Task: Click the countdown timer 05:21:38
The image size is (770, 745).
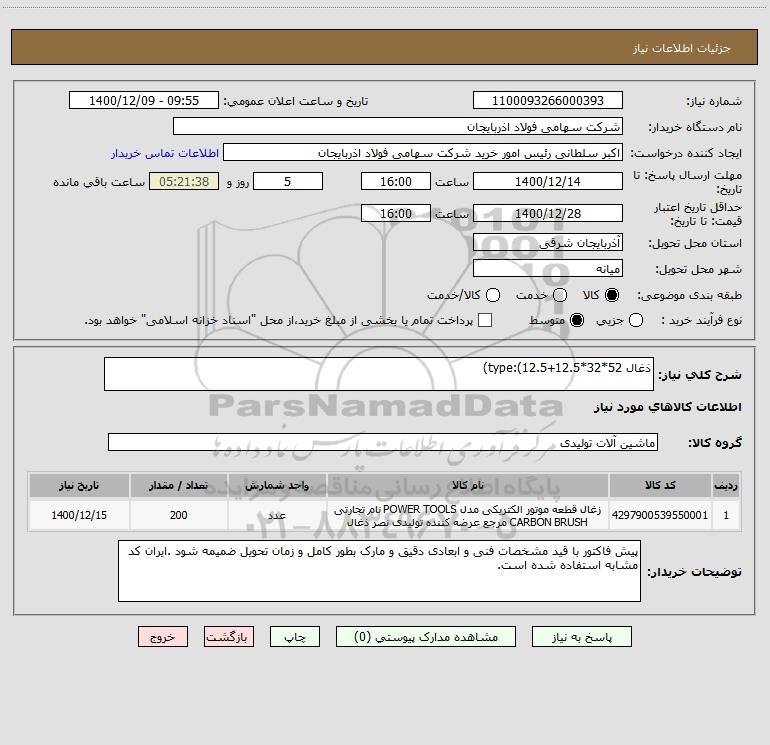Action: pos(184,182)
